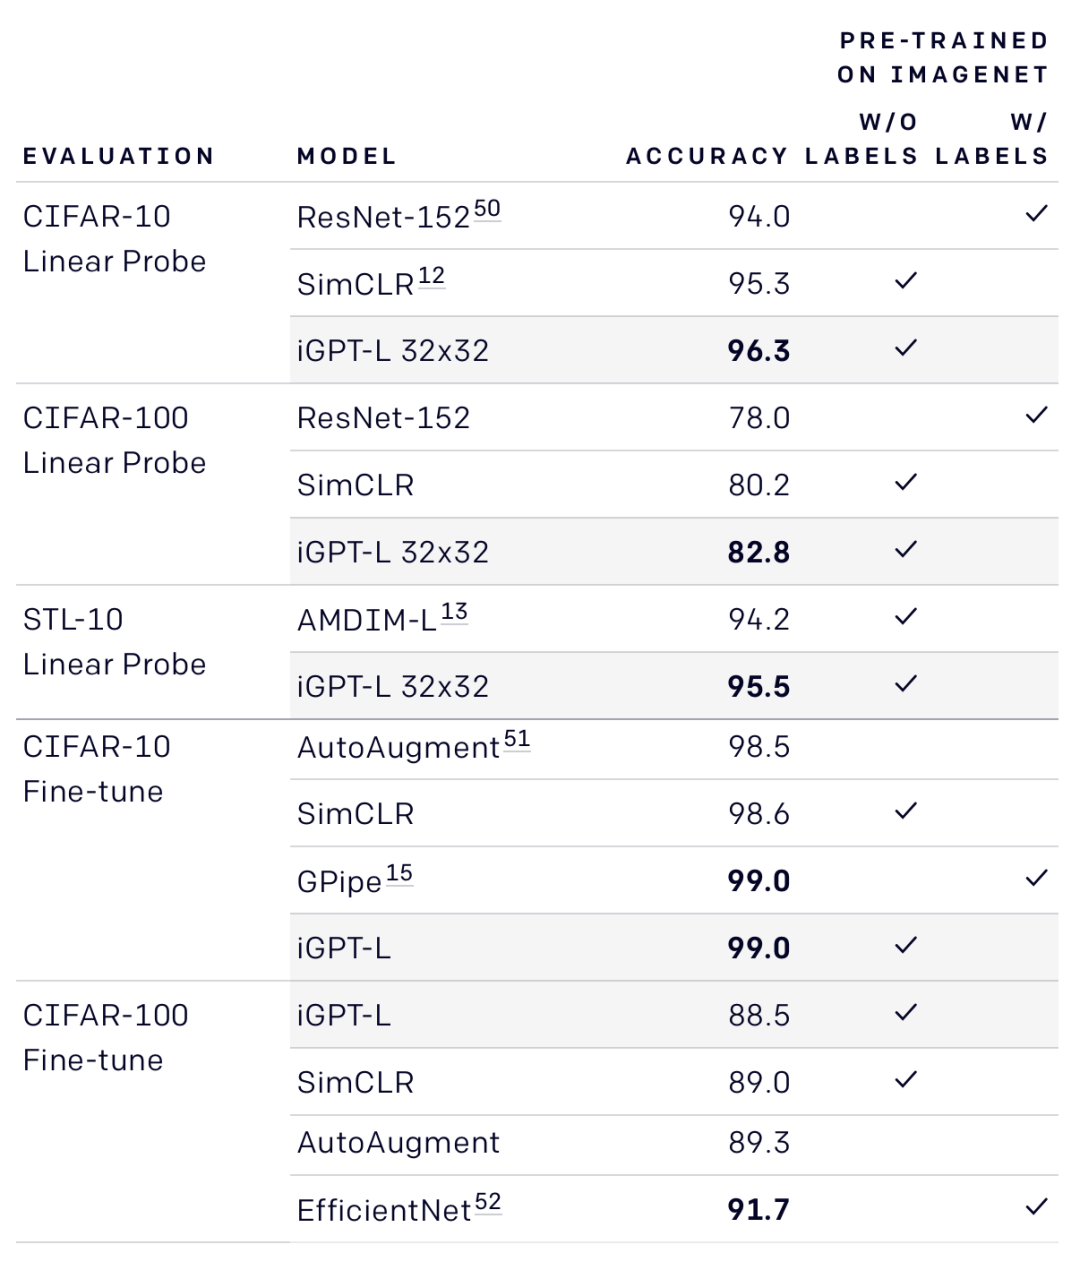This screenshot has width=1080, height=1270.
Task: Open footnote 50 next to ResNet-152
Action: tap(487, 209)
